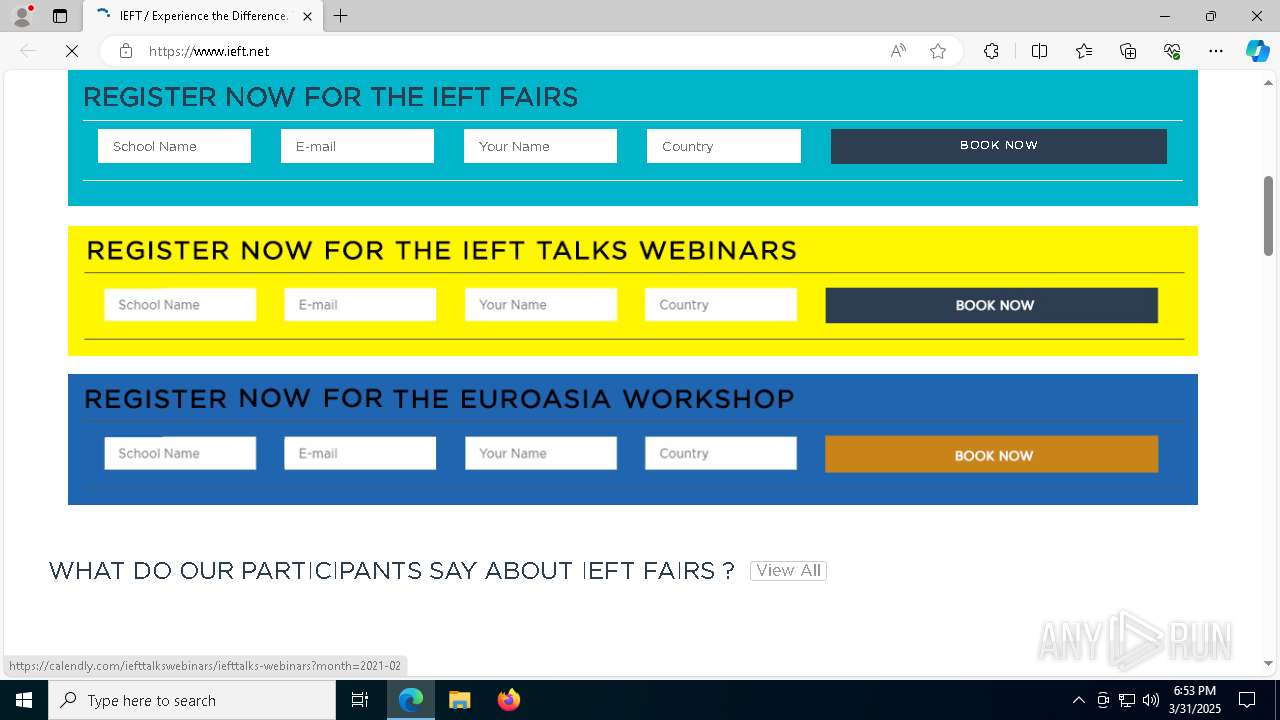This screenshot has width=1280, height=720.
Task: Open the Copilot sidebar icon
Action: tap(1257, 51)
